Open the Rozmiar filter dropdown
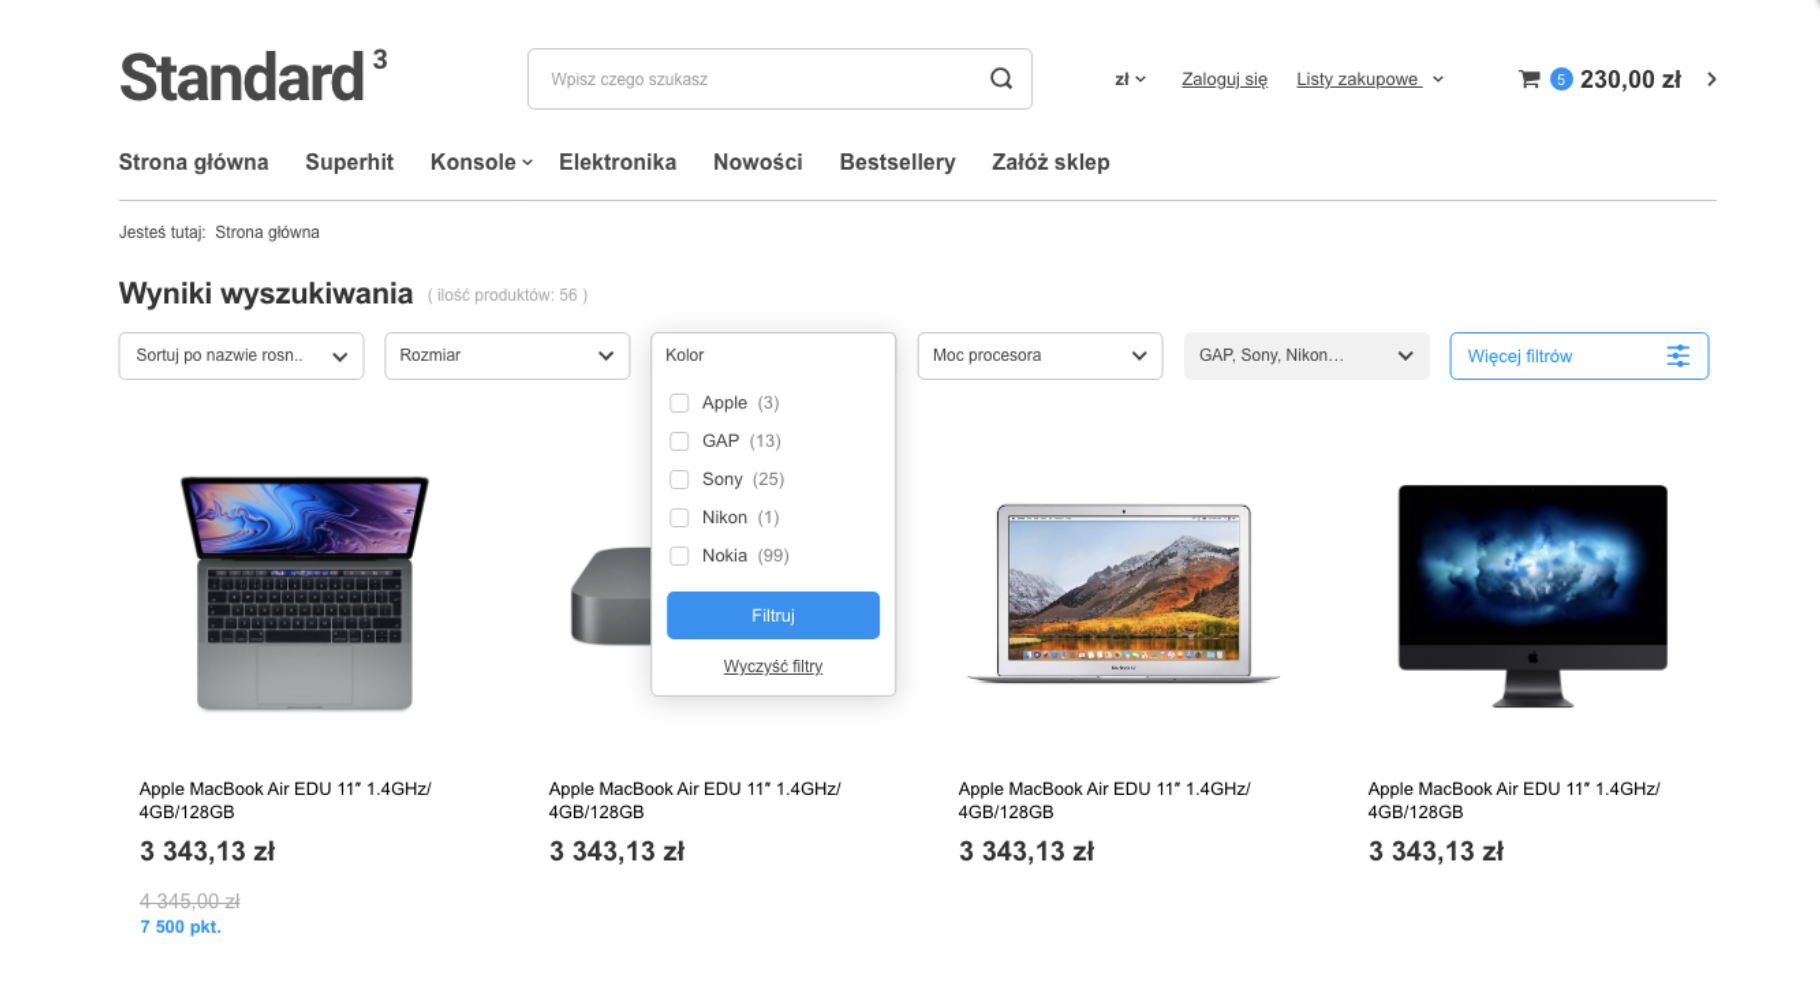 pos(507,356)
